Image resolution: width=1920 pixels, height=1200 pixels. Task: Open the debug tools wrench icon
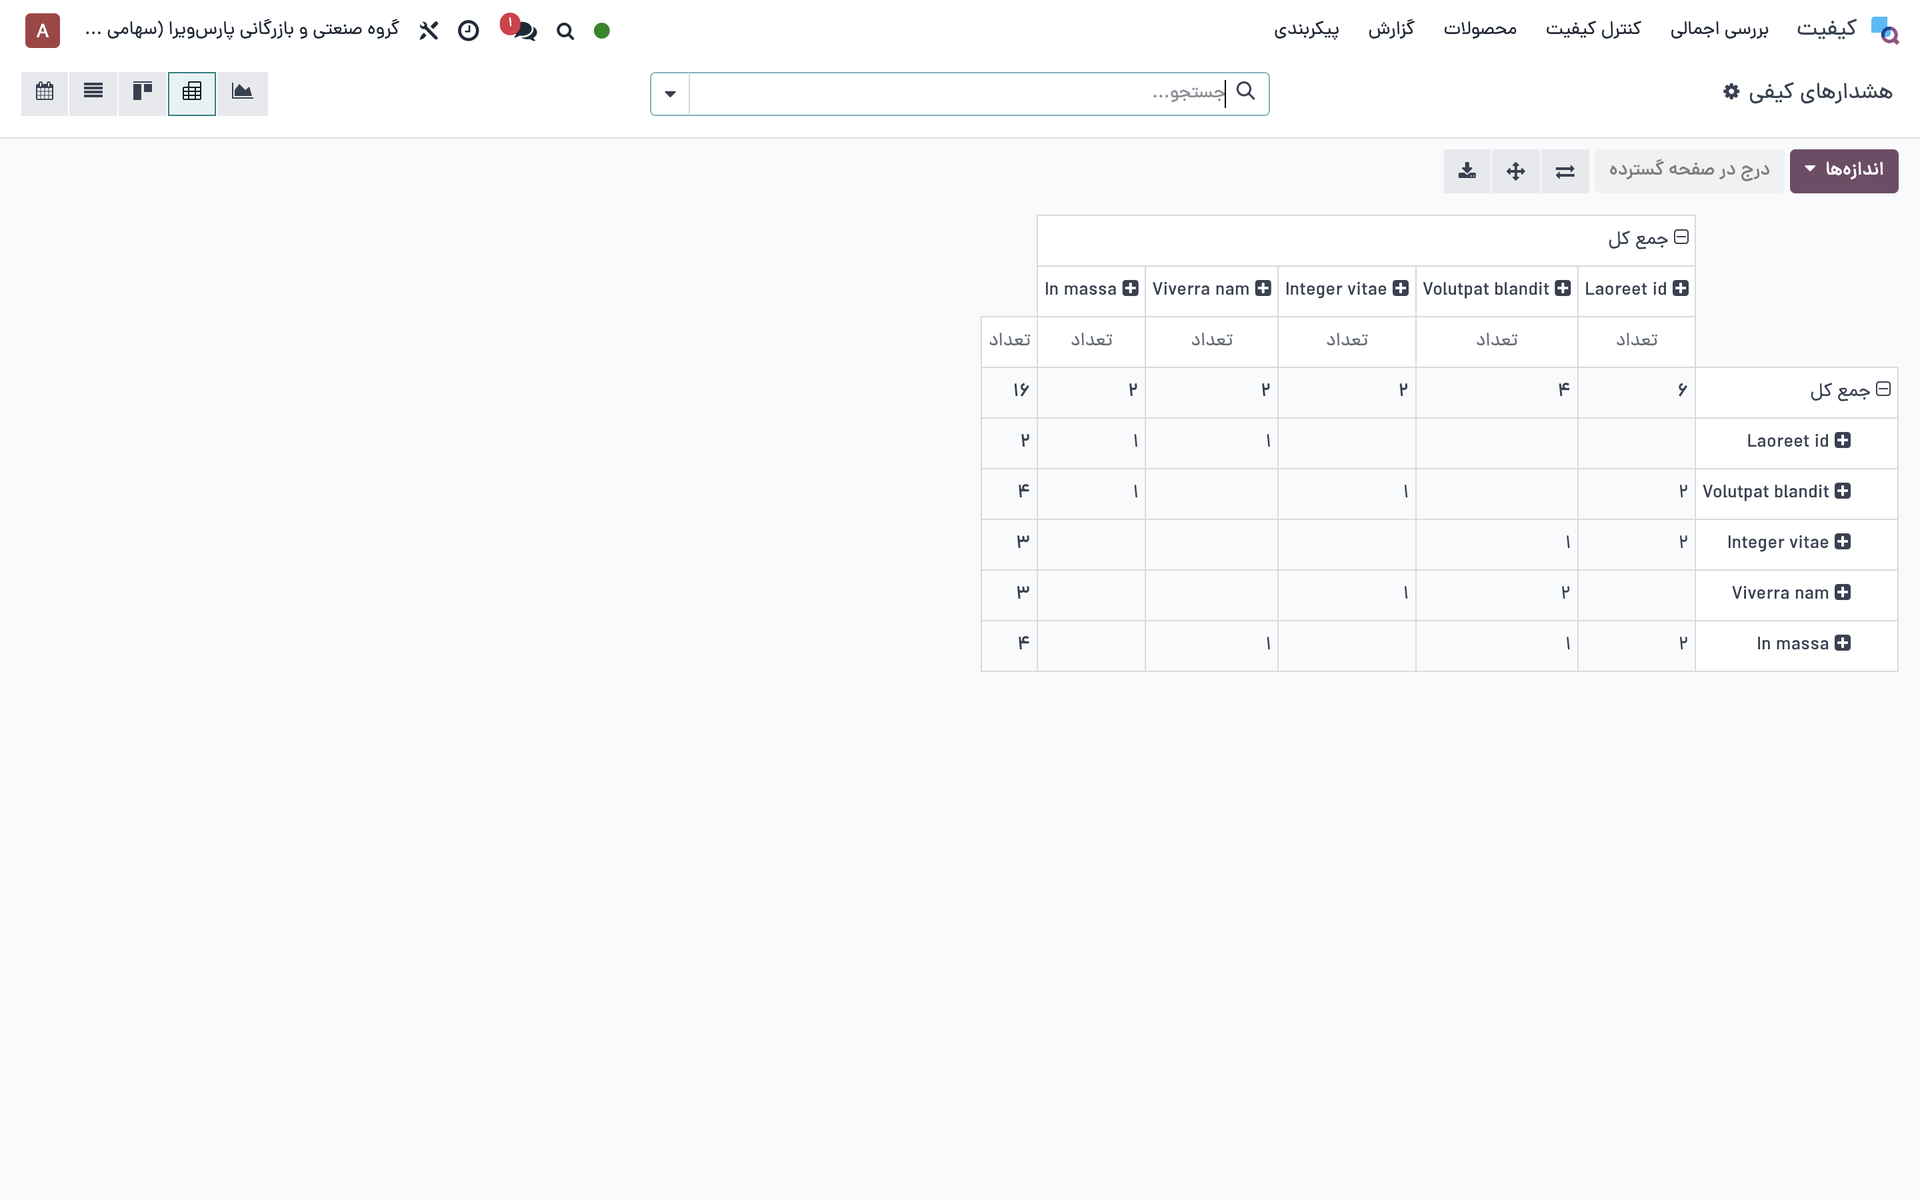click(x=429, y=31)
